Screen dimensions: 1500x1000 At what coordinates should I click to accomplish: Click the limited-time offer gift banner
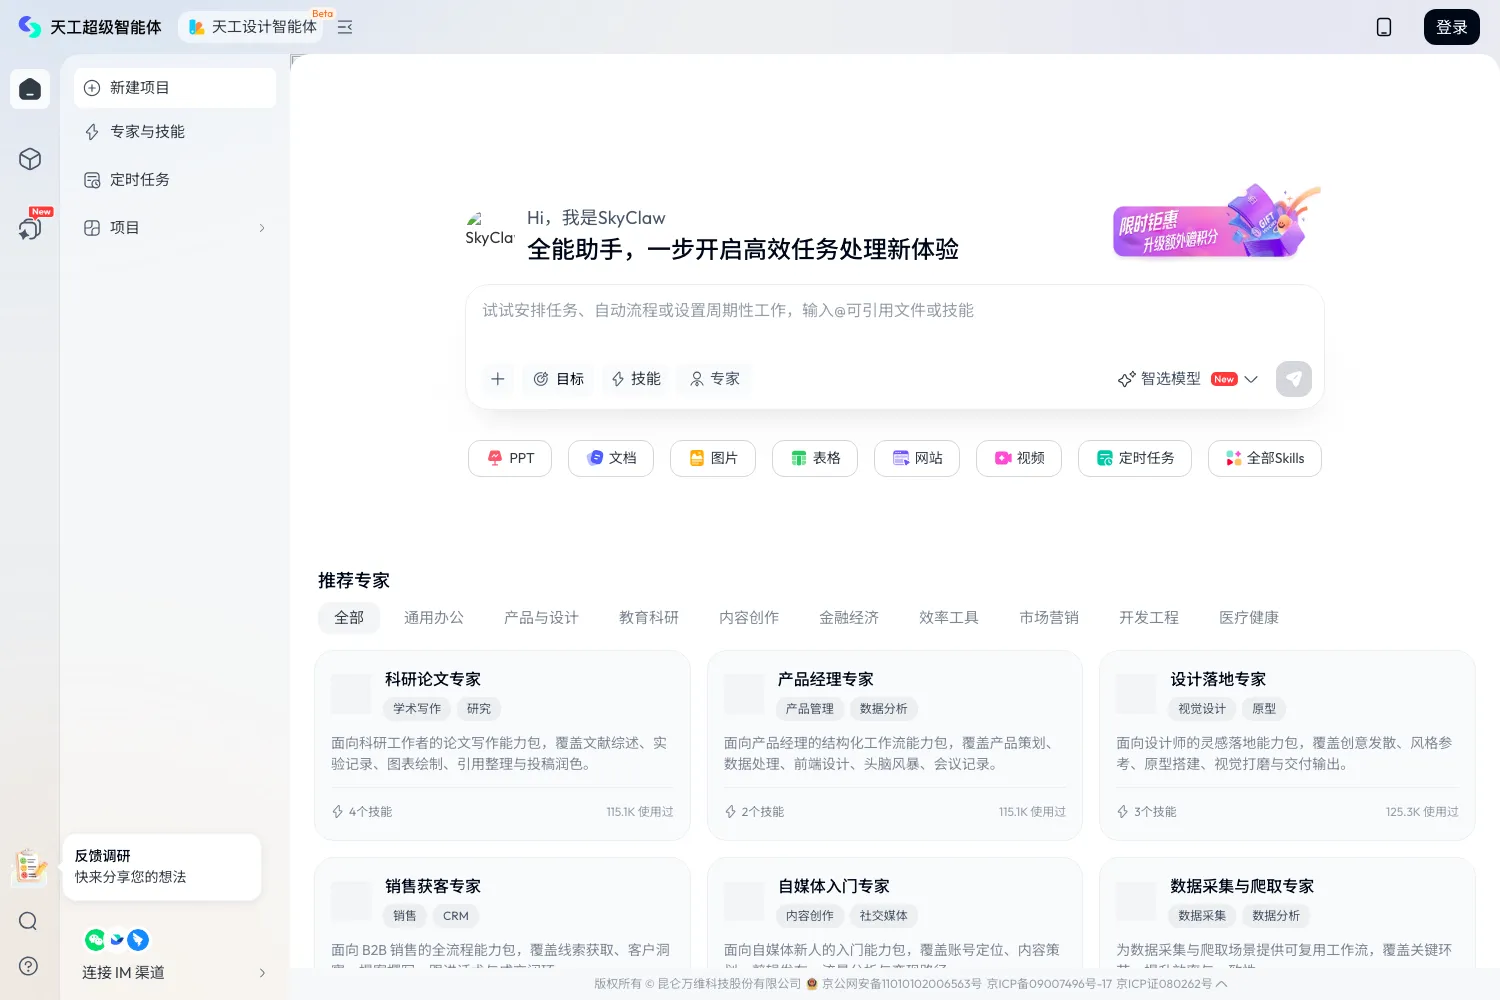point(1217,222)
